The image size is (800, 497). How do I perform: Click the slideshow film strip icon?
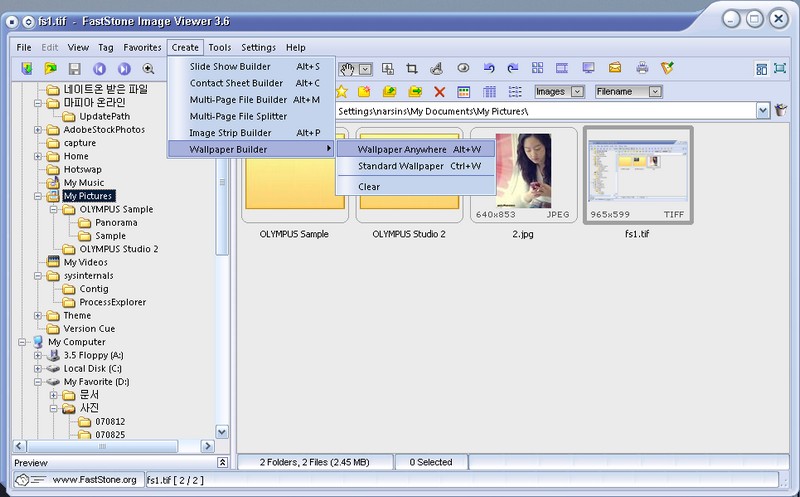pos(562,68)
